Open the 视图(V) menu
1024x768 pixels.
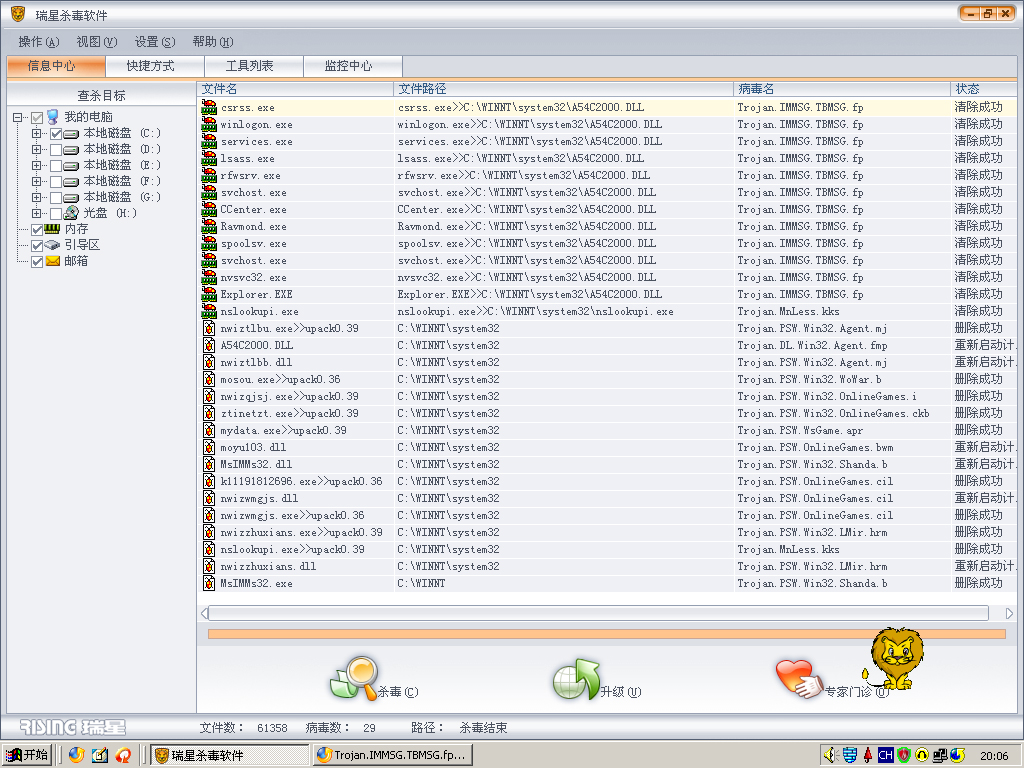tap(97, 42)
